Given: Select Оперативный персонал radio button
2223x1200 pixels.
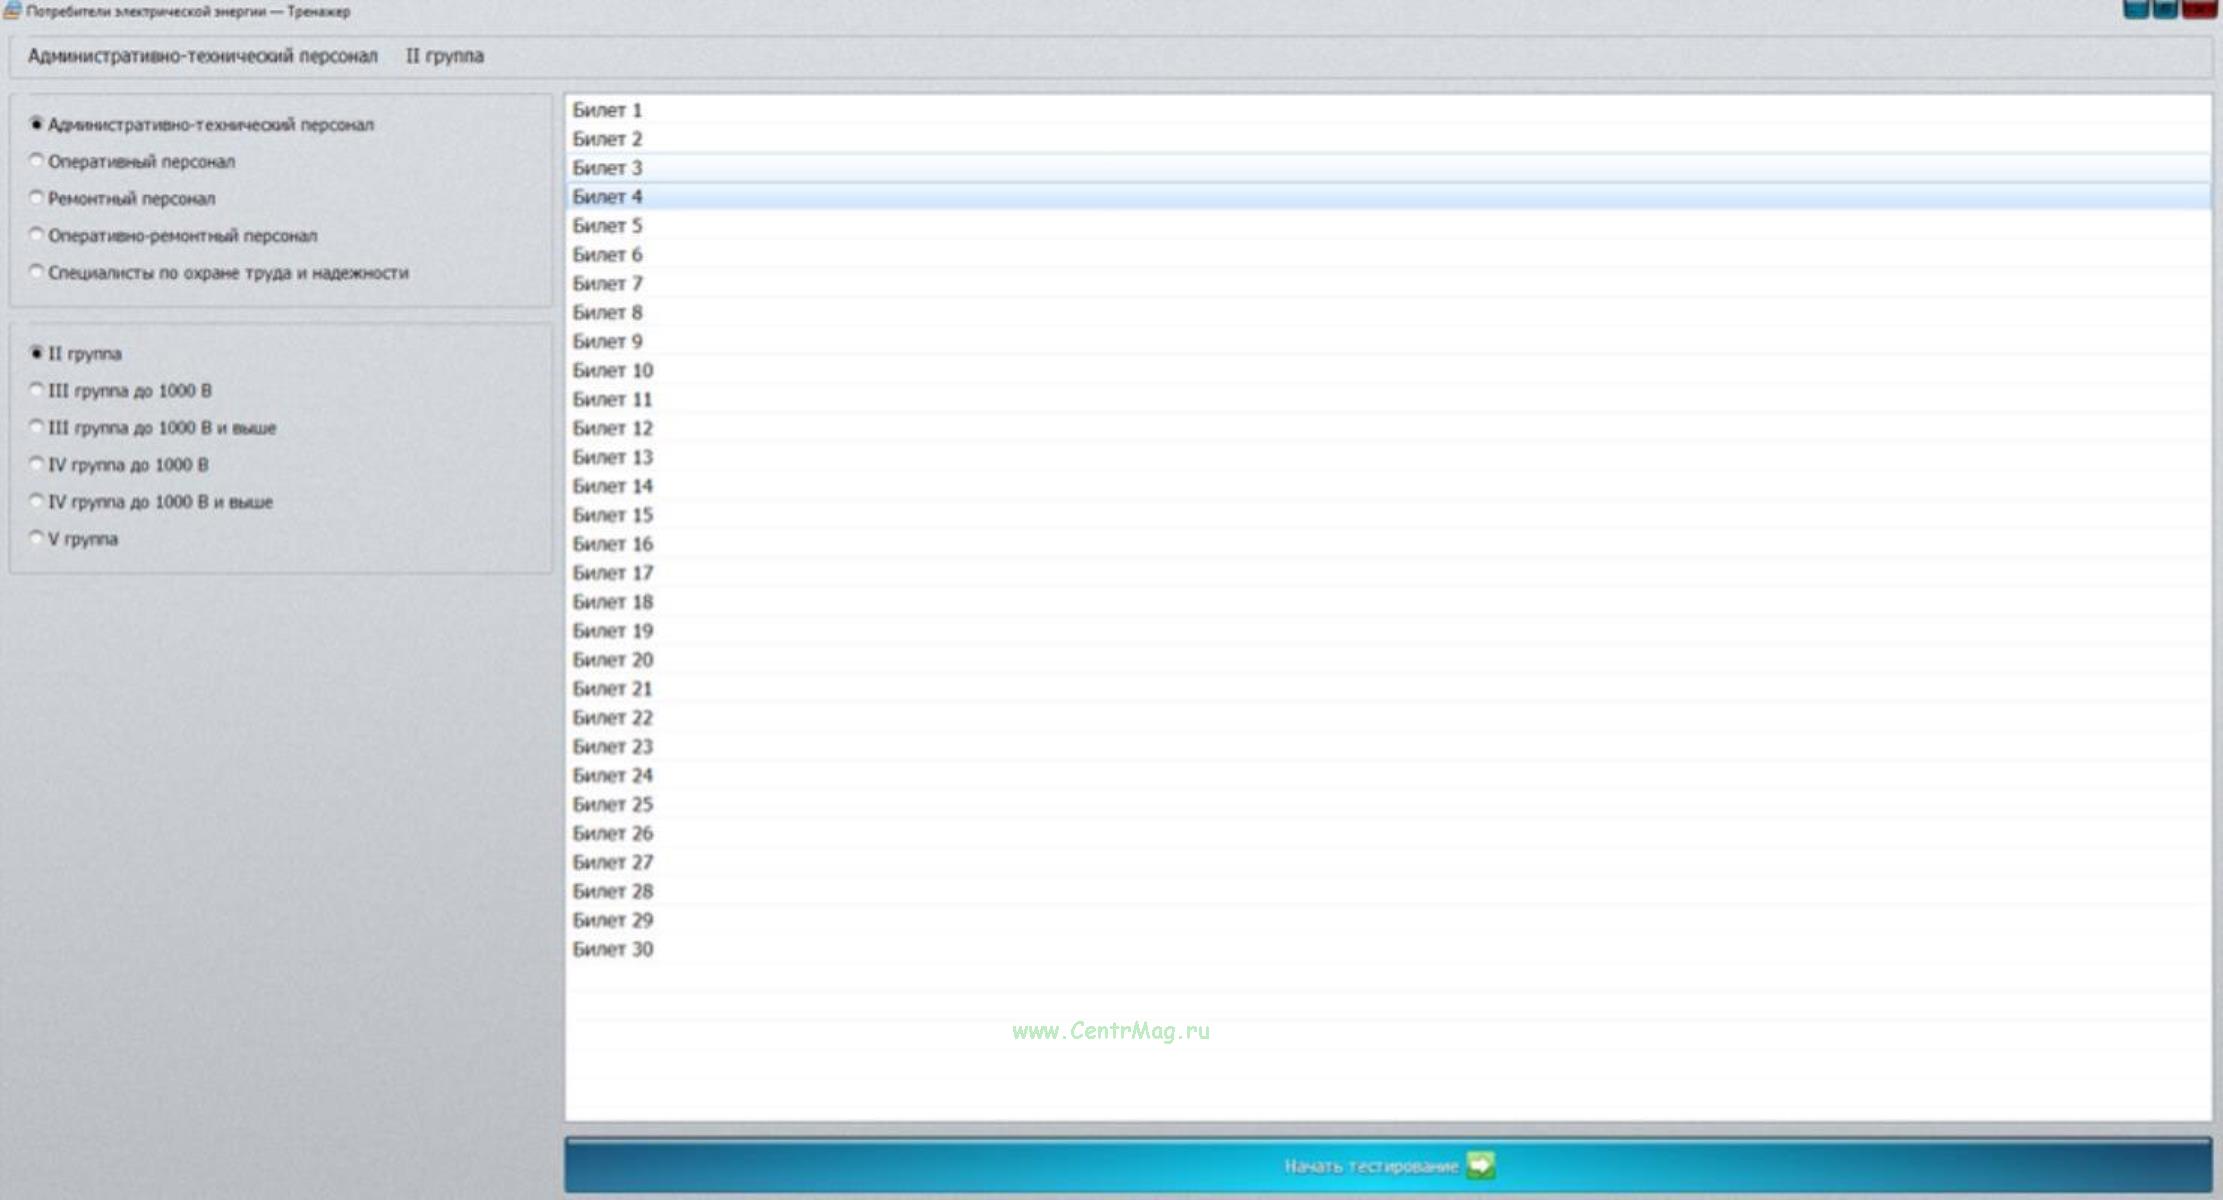Looking at the screenshot, I should pyautogui.click(x=37, y=161).
